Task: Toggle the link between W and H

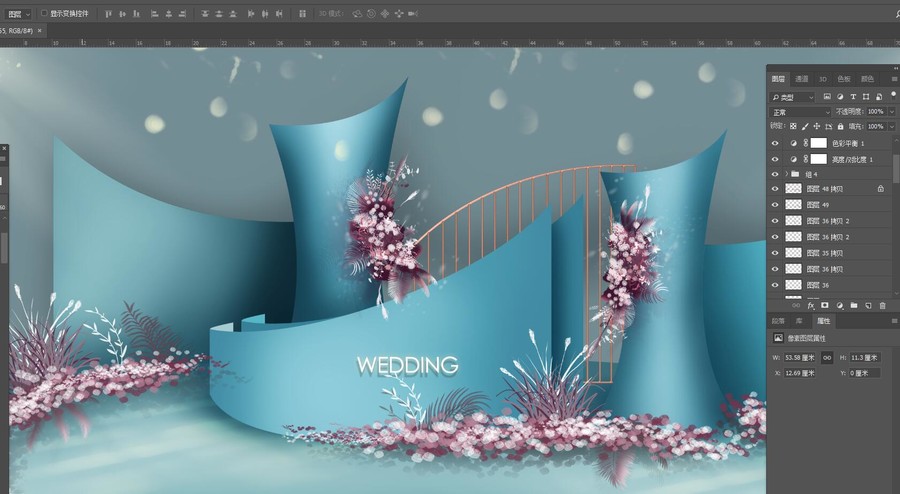Action: click(827, 357)
